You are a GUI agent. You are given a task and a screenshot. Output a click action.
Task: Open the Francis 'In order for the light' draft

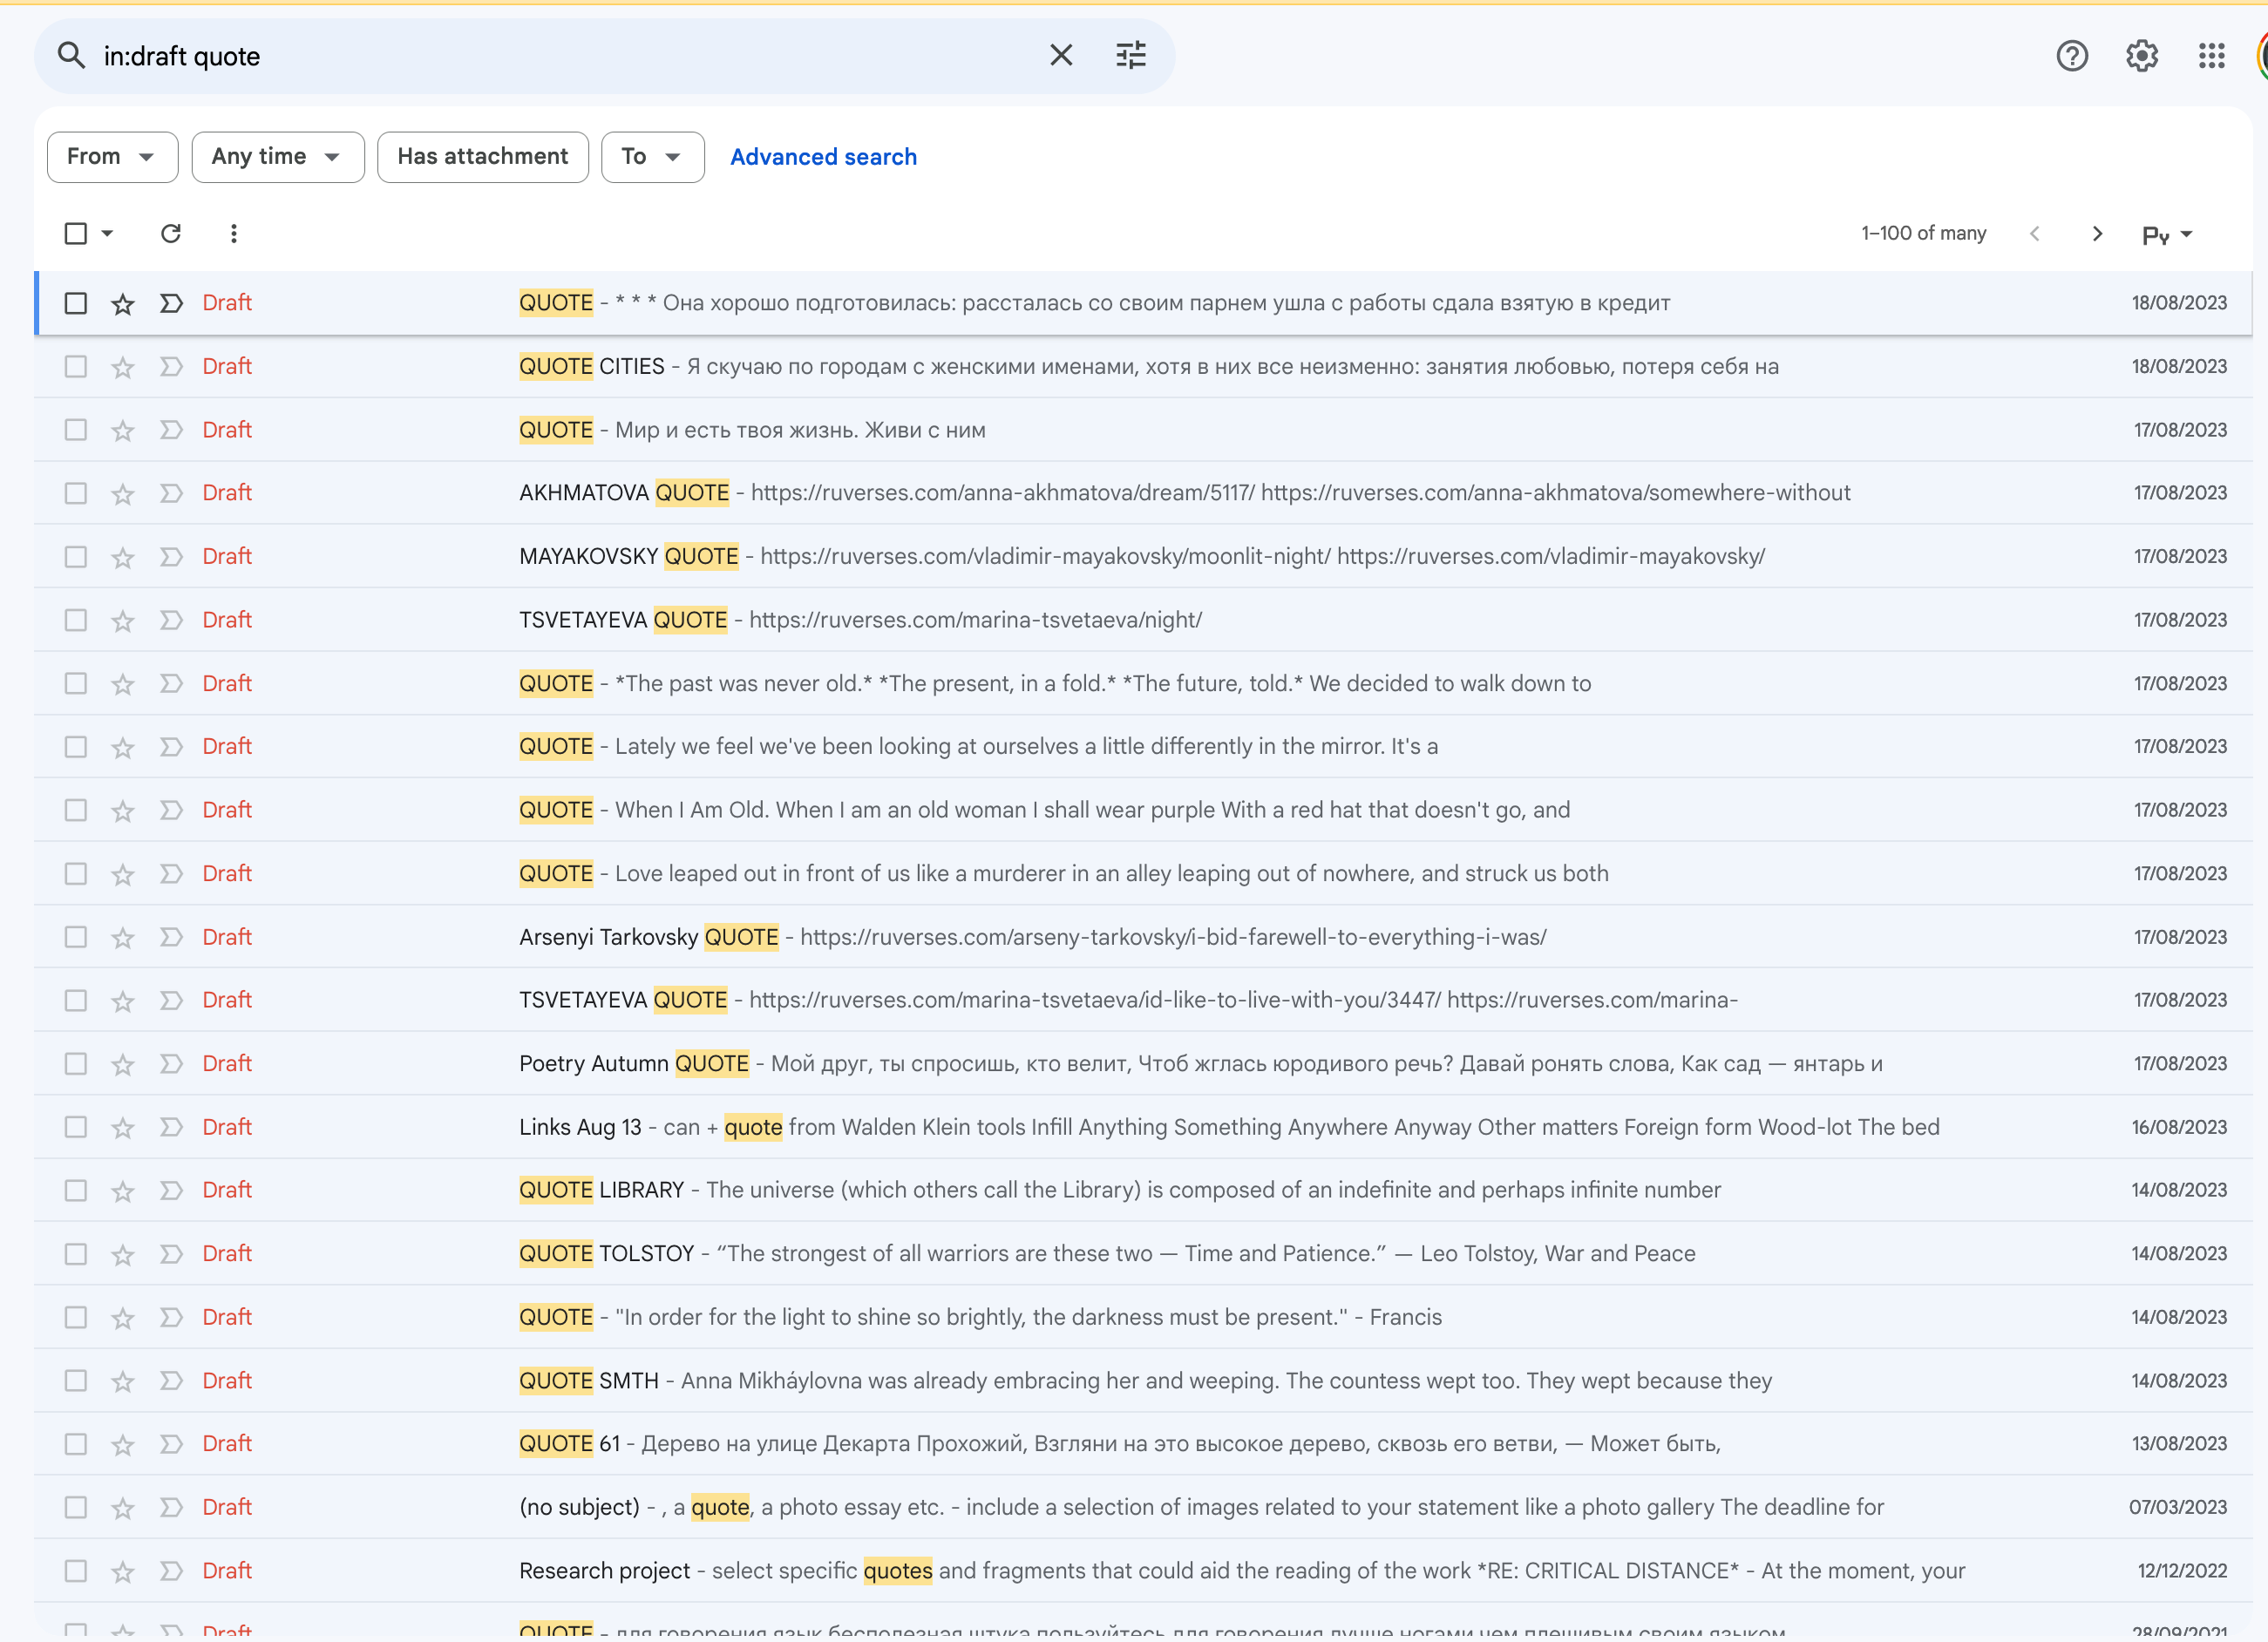pyautogui.click(x=1143, y=1317)
